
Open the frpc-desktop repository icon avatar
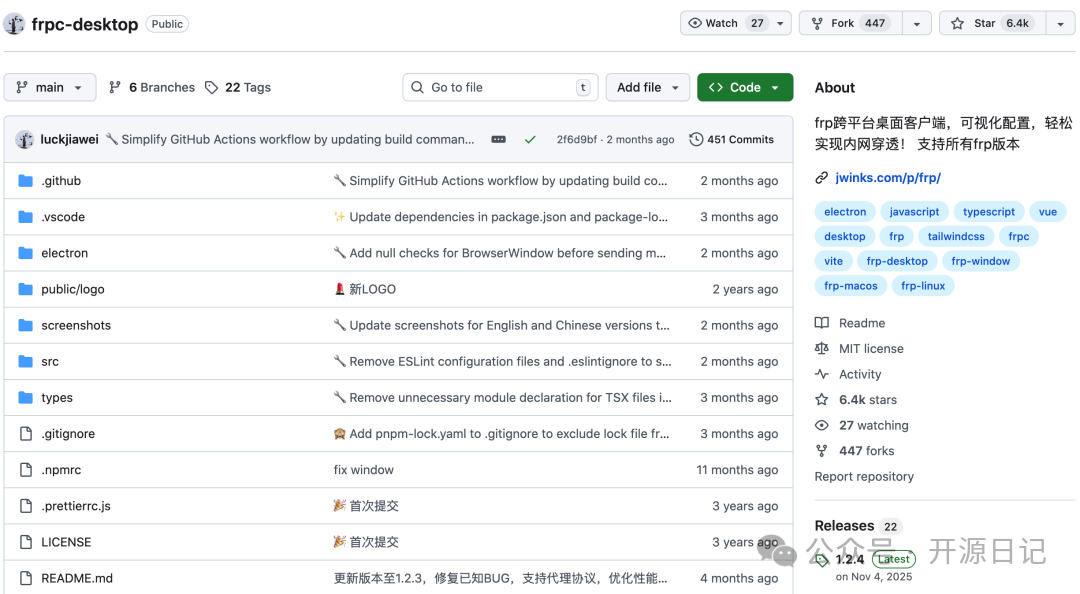(16, 24)
